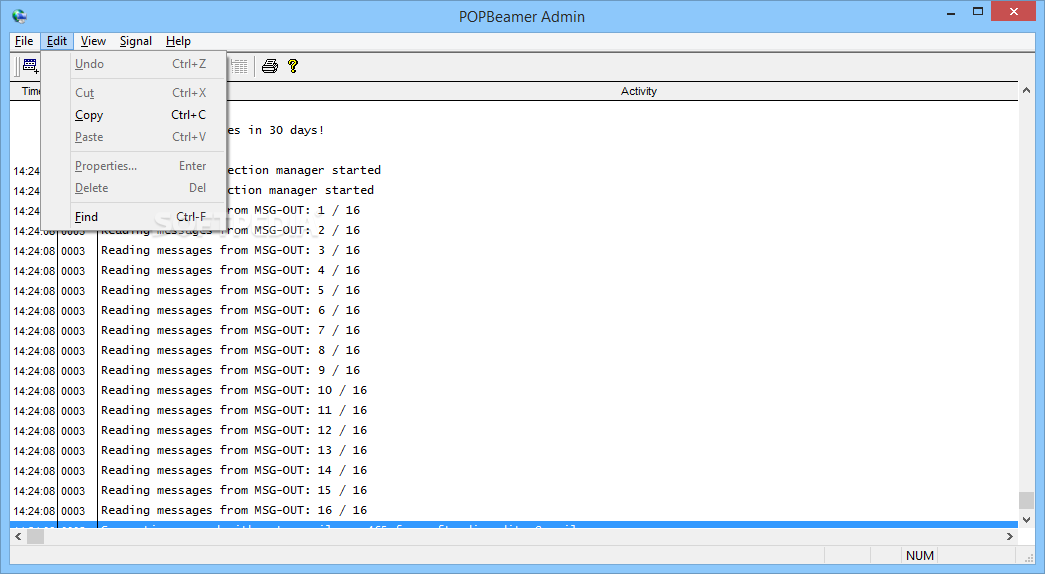Click the printer icon in toolbar
The width and height of the screenshot is (1045, 574).
tap(270, 66)
